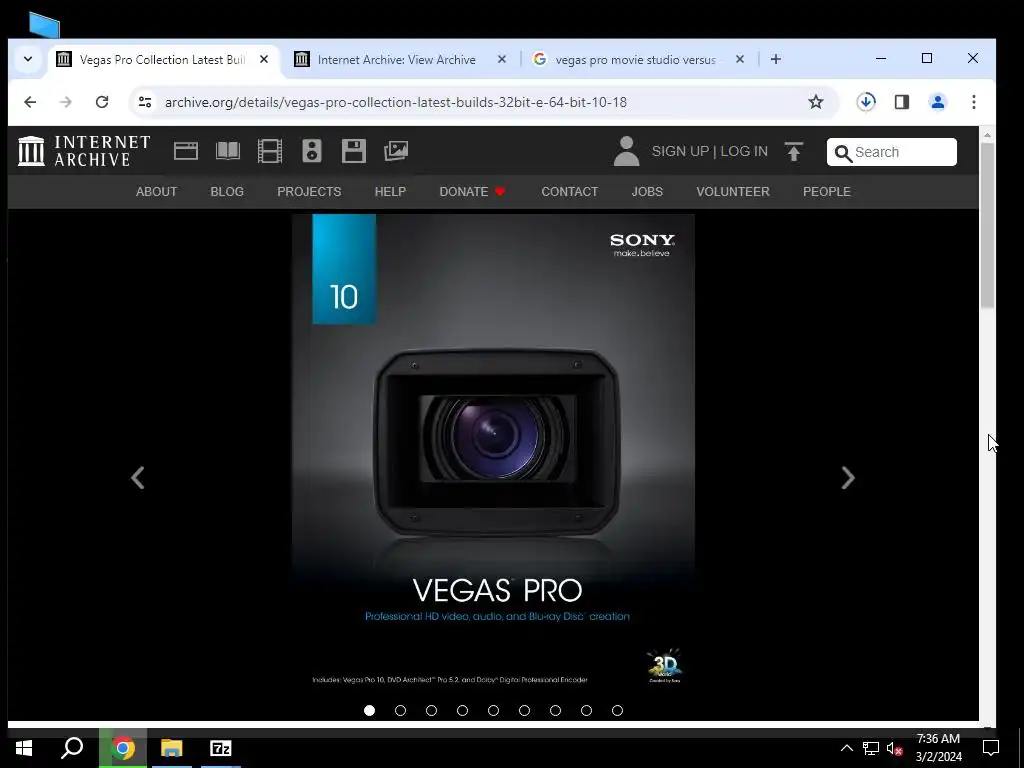This screenshot has height=768, width=1024.
Task: Open notification center icon
Action: coord(991,748)
